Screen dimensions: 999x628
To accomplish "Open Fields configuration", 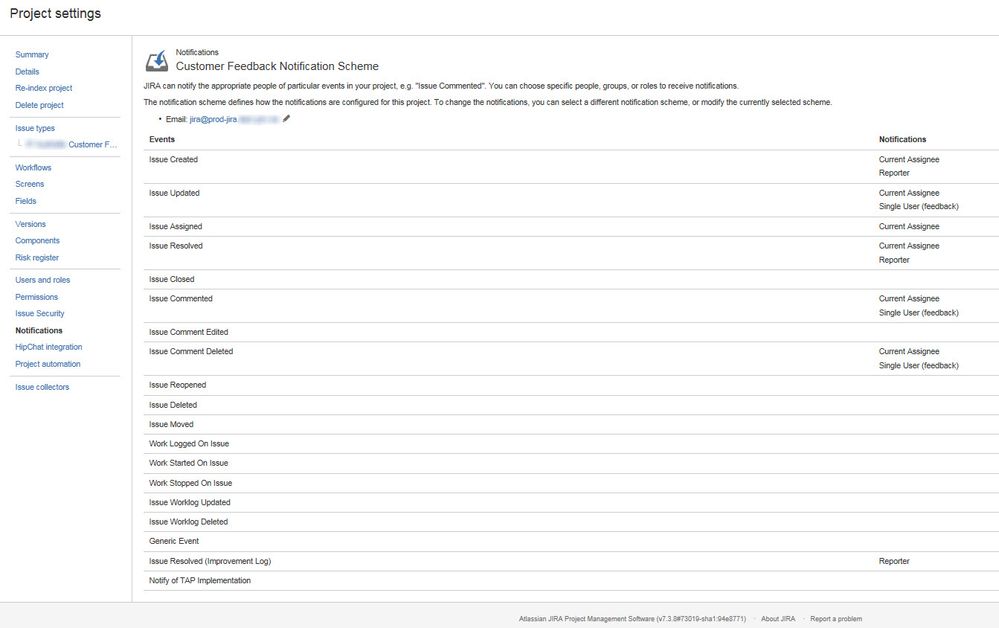I will pos(25,201).
